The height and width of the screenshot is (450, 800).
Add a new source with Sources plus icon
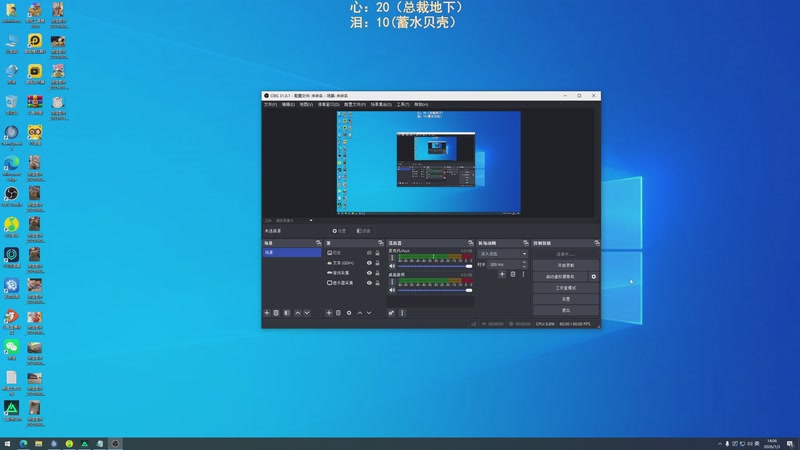tap(329, 313)
